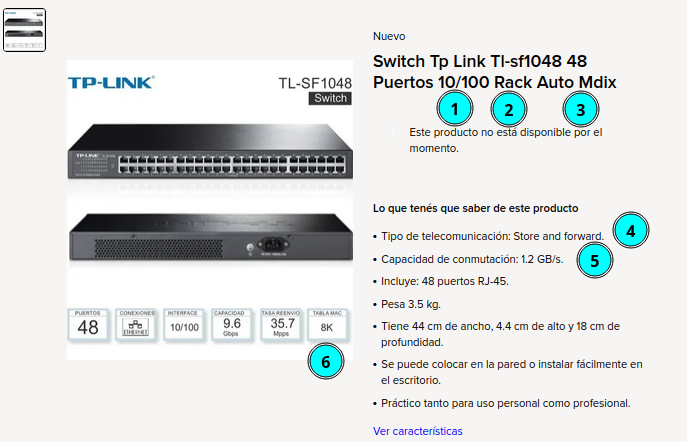Click the Nuevo condition label
This screenshot has height=442, width=687.
tap(389, 36)
